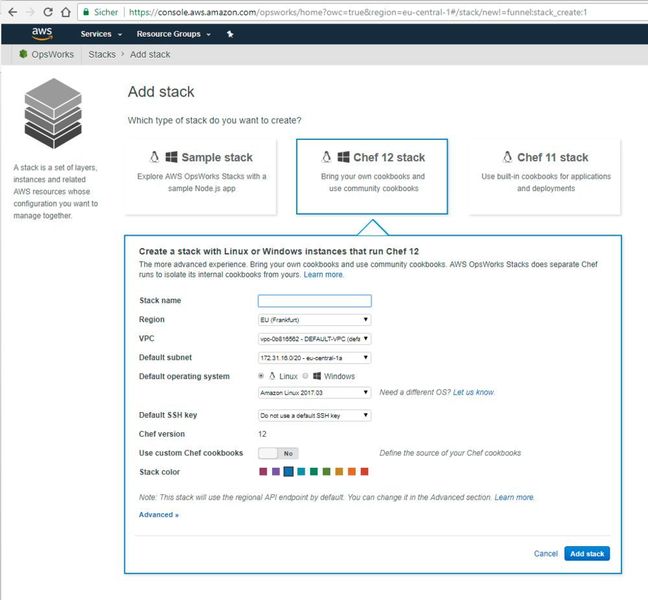Open Learn more link in API endpoint note
The height and width of the screenshot is (600, 648).
pos(514,497)
